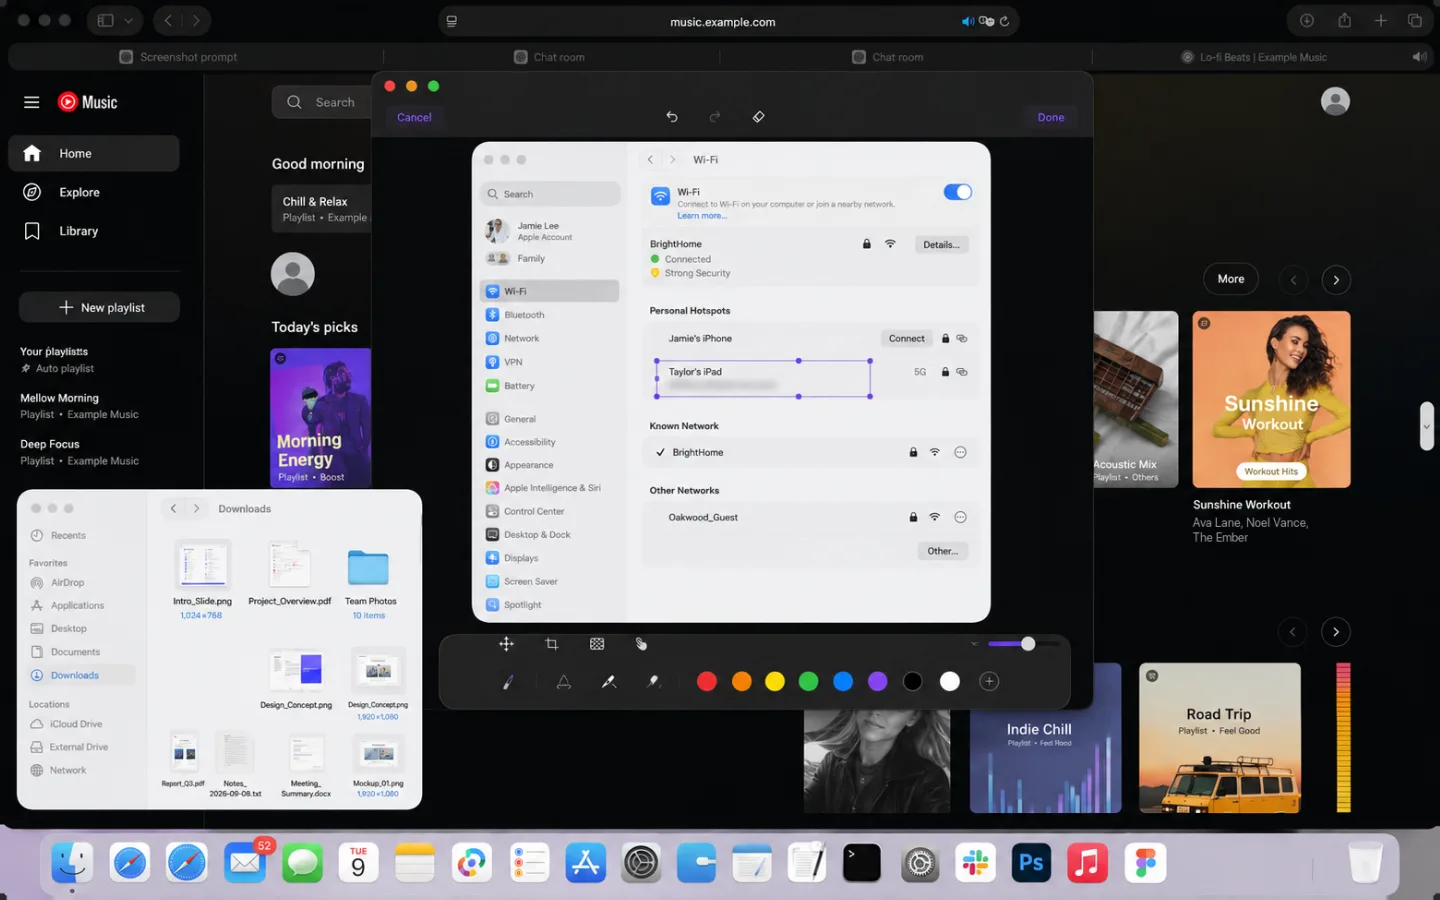Toggle the speaker icon in the address bar

967,21
